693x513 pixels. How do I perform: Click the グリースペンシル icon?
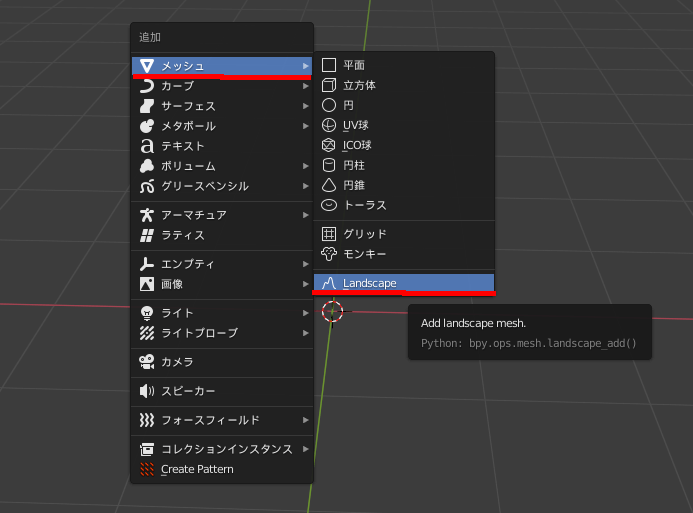[x=147, y=186]
